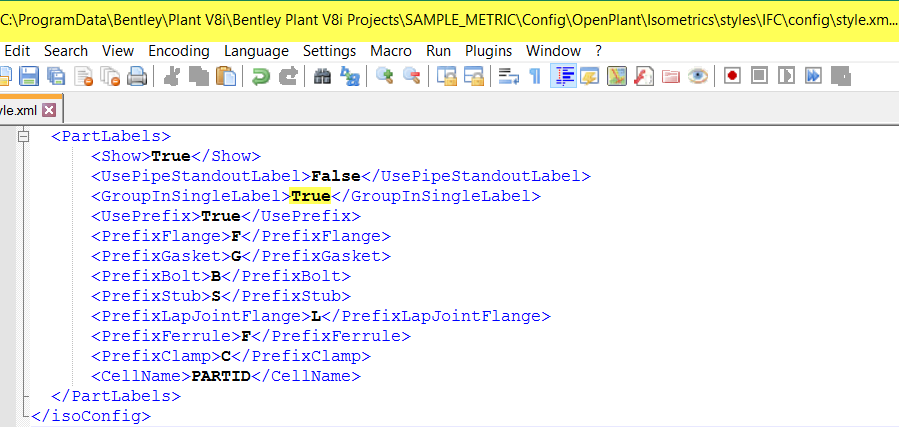Click the L value in PrefixLapJointFlange line
This screenshot has width=899, height=427.
316,316
